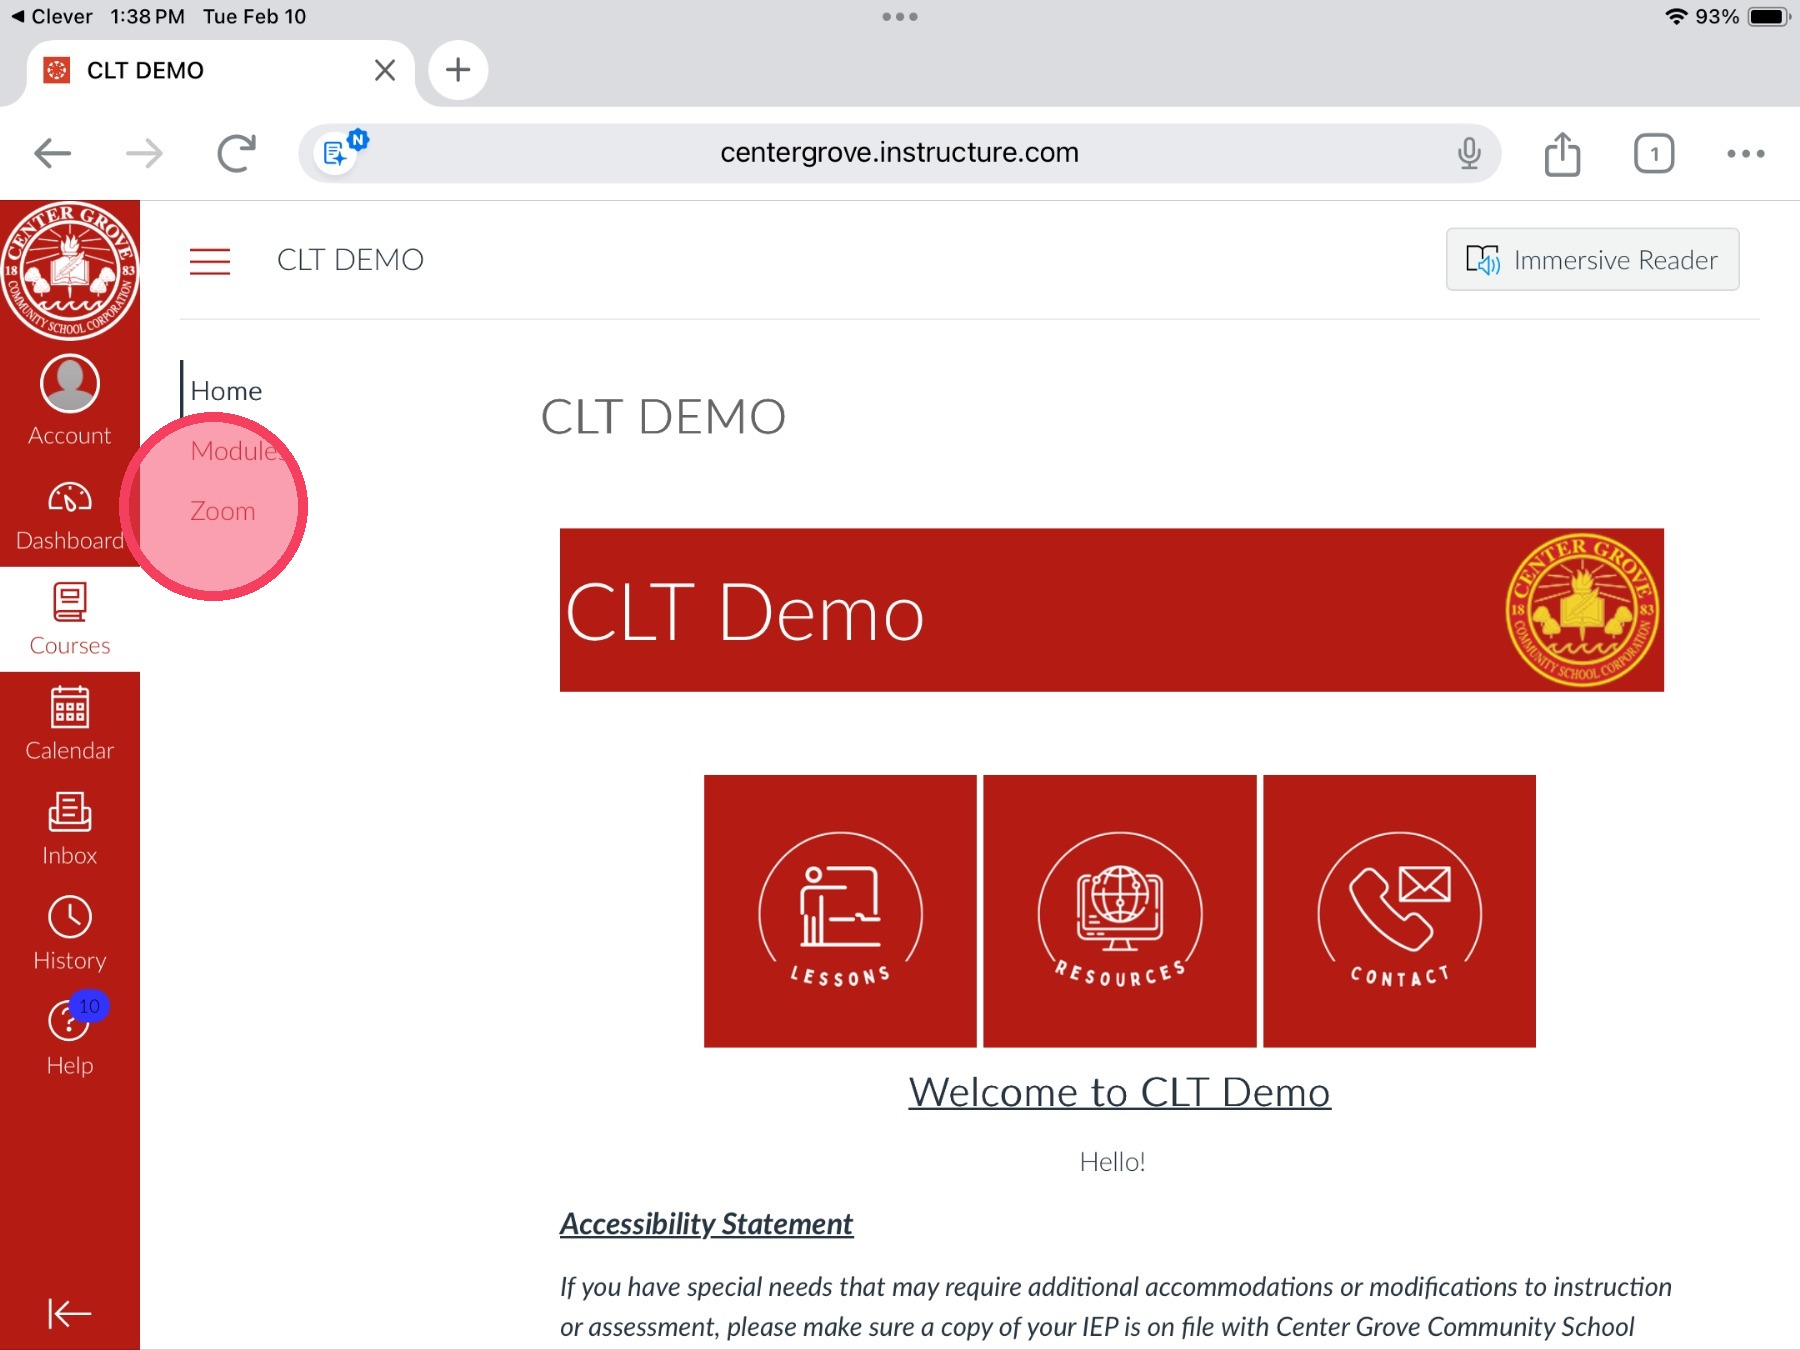Tap the Wi-Fi status indicator

coord(1676,17)
